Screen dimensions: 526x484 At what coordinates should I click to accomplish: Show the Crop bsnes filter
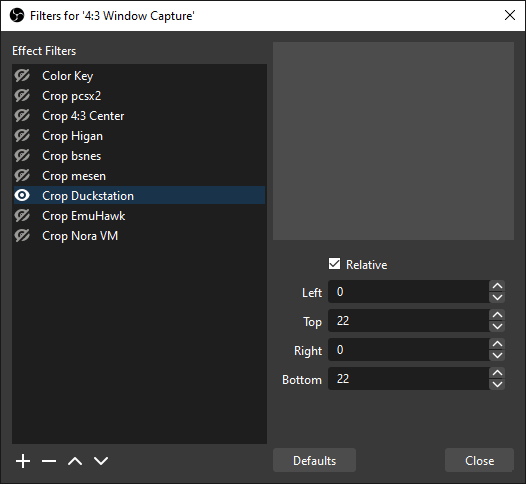(x=22, y=156)
